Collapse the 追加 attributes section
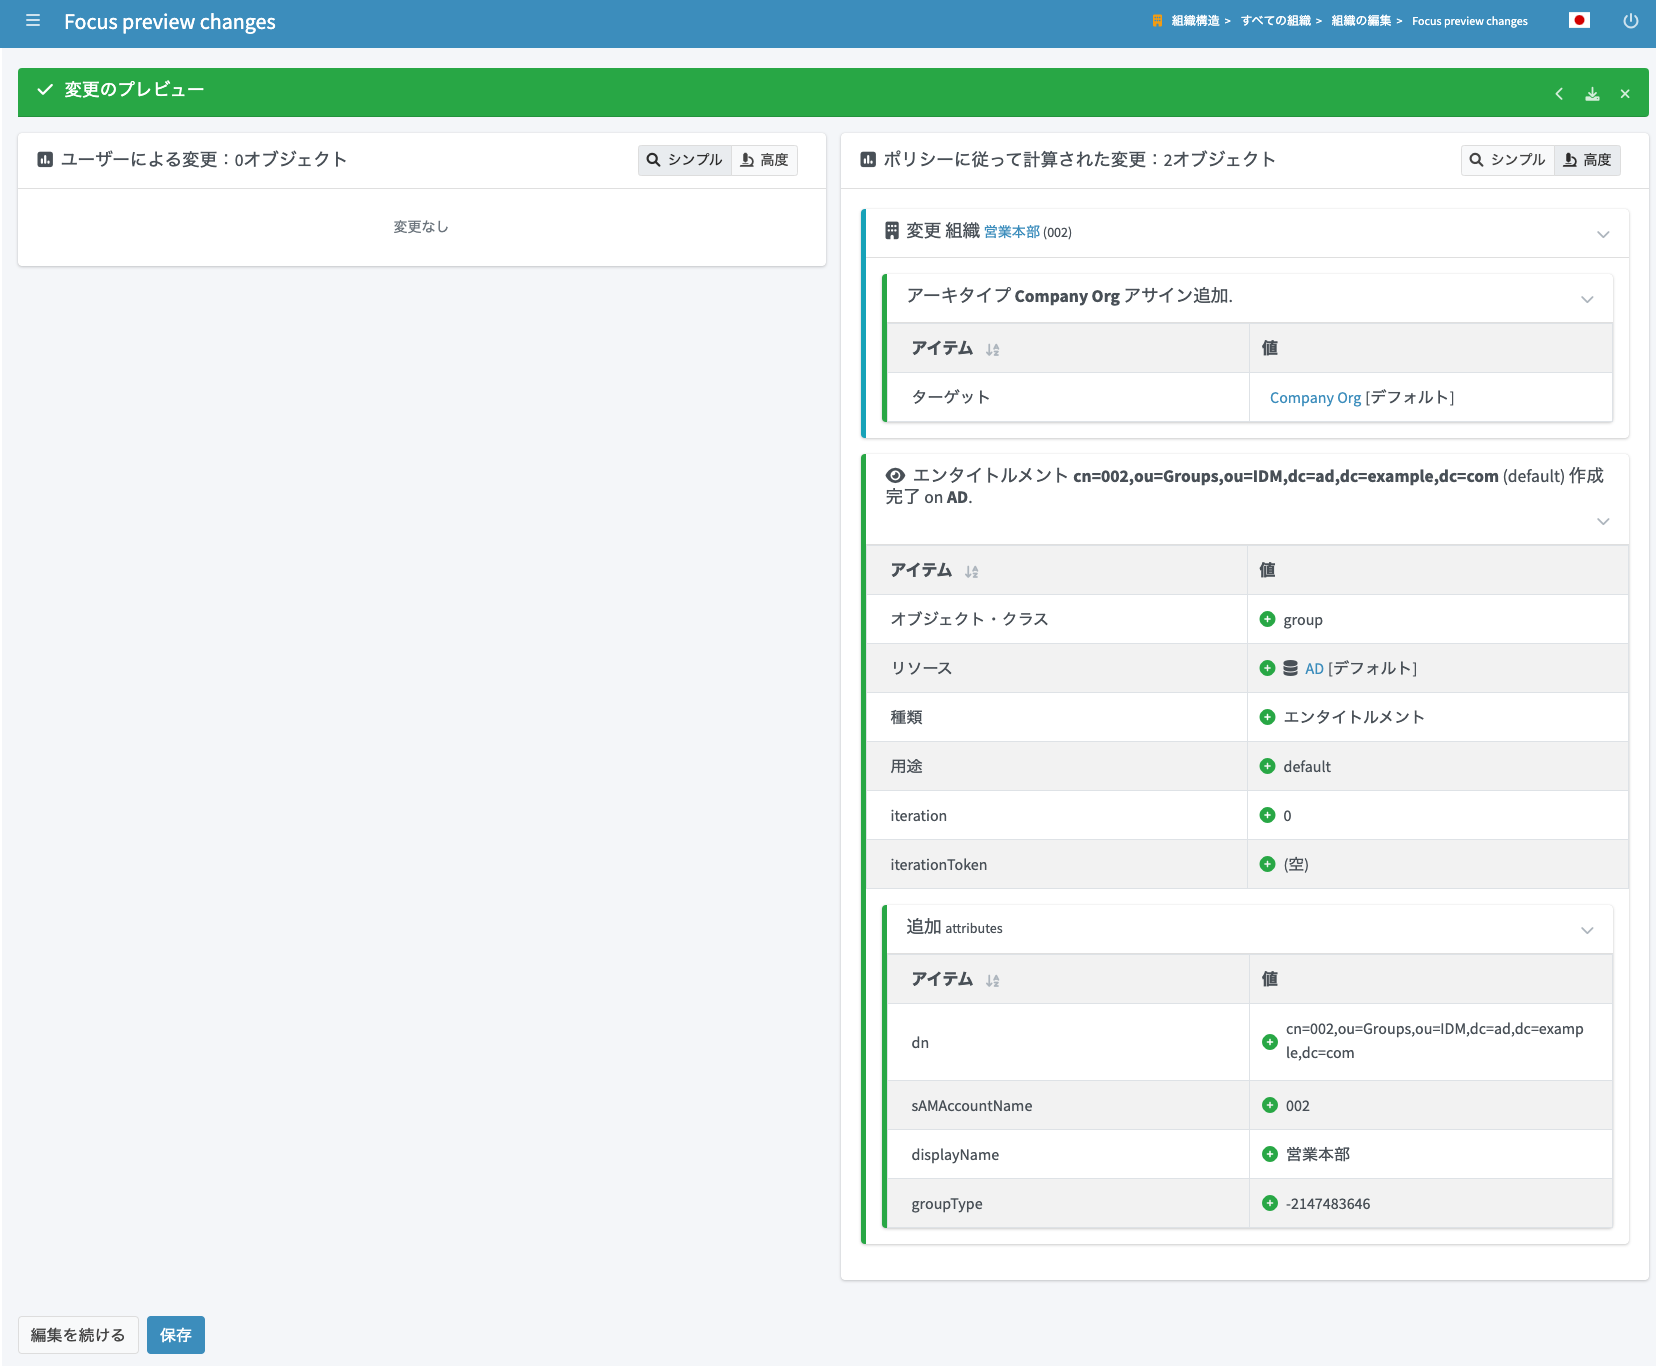This screenshot has height=1366, width=1656. 1587,930
